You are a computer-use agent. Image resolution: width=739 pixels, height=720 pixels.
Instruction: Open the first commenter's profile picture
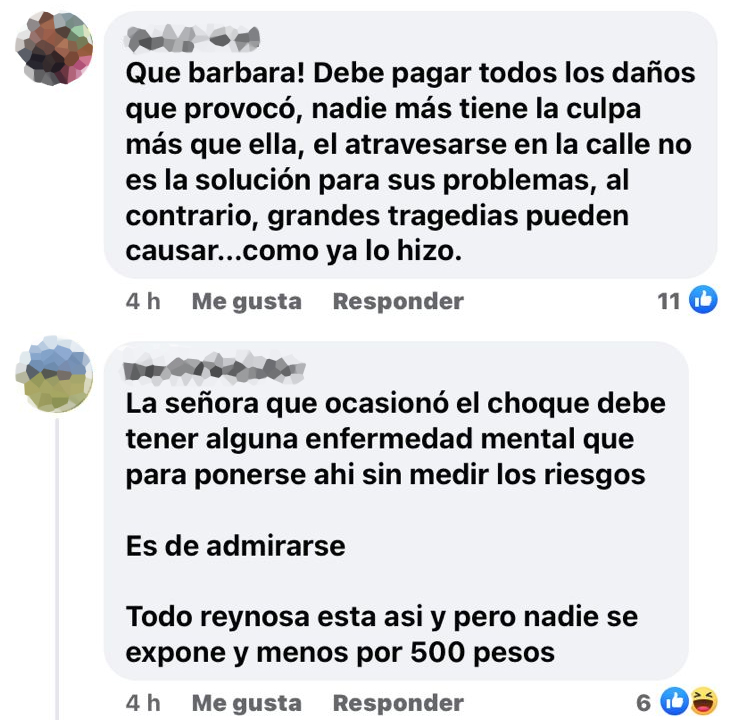[x=54, y=49]
